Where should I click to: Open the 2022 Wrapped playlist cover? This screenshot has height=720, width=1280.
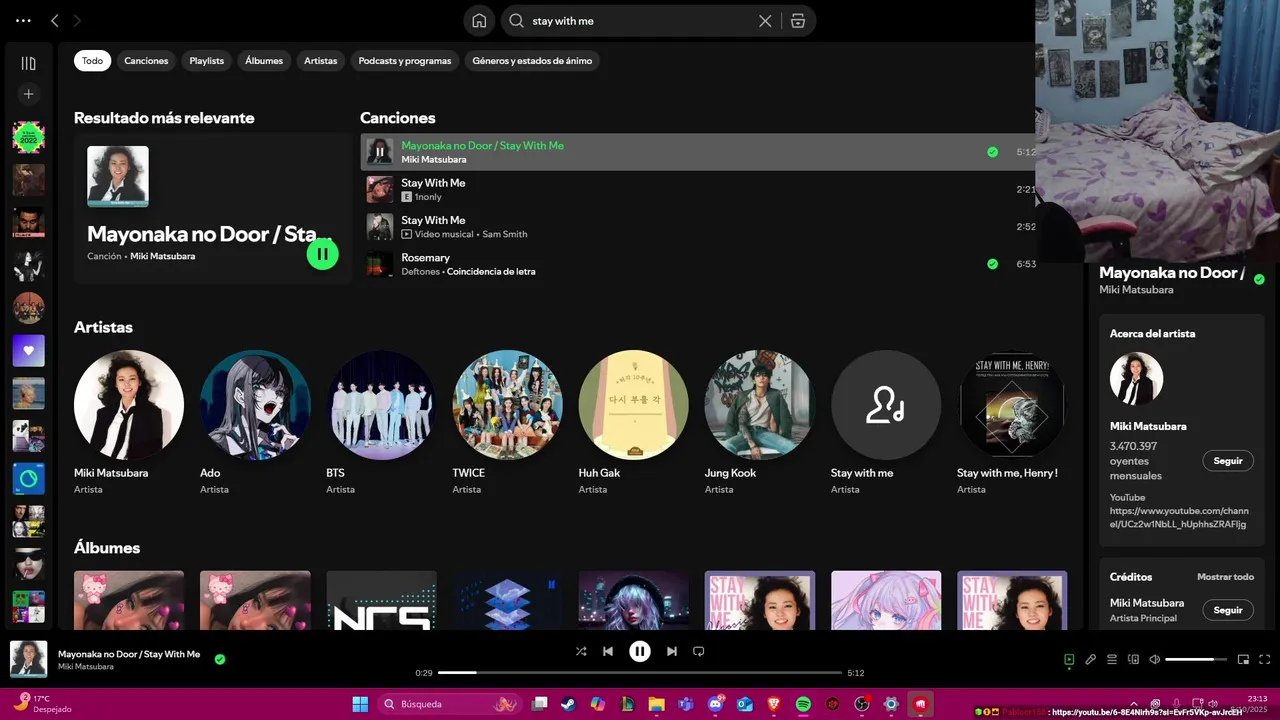tap(28, 137)
